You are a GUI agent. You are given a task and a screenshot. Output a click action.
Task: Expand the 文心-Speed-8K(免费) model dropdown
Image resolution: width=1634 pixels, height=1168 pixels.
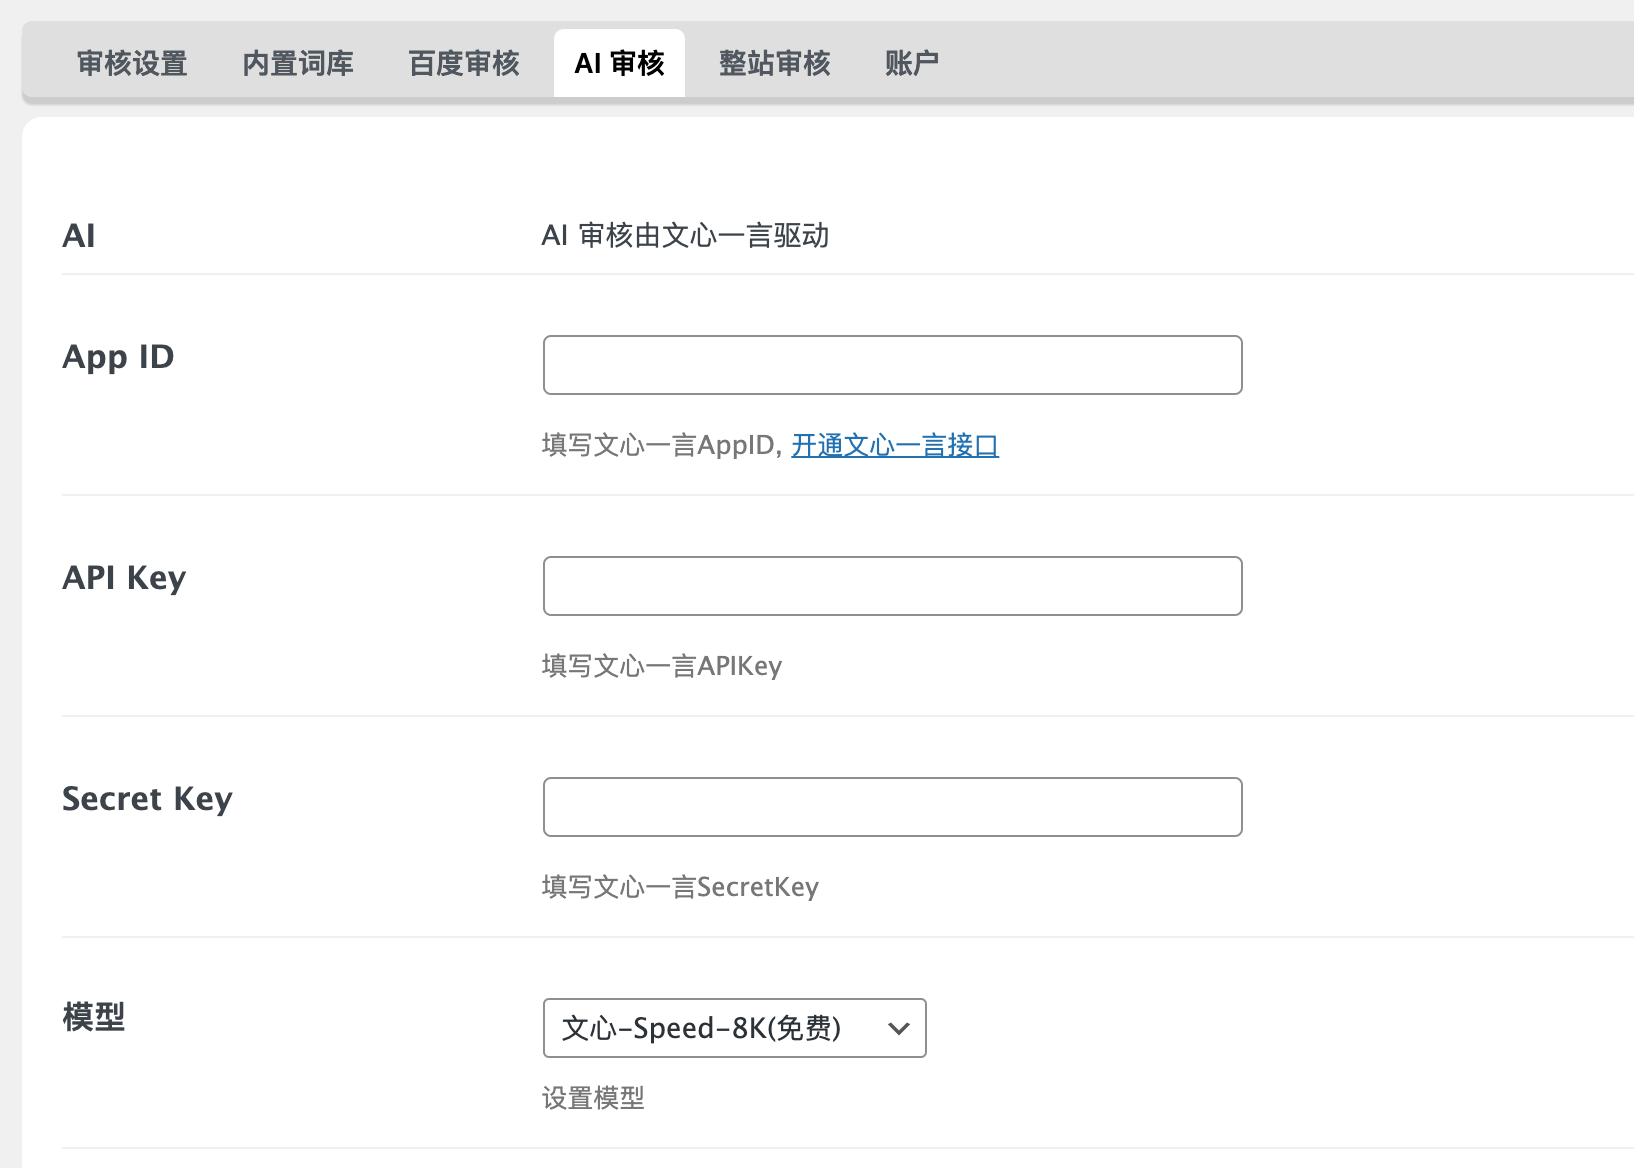(734, 1028)
